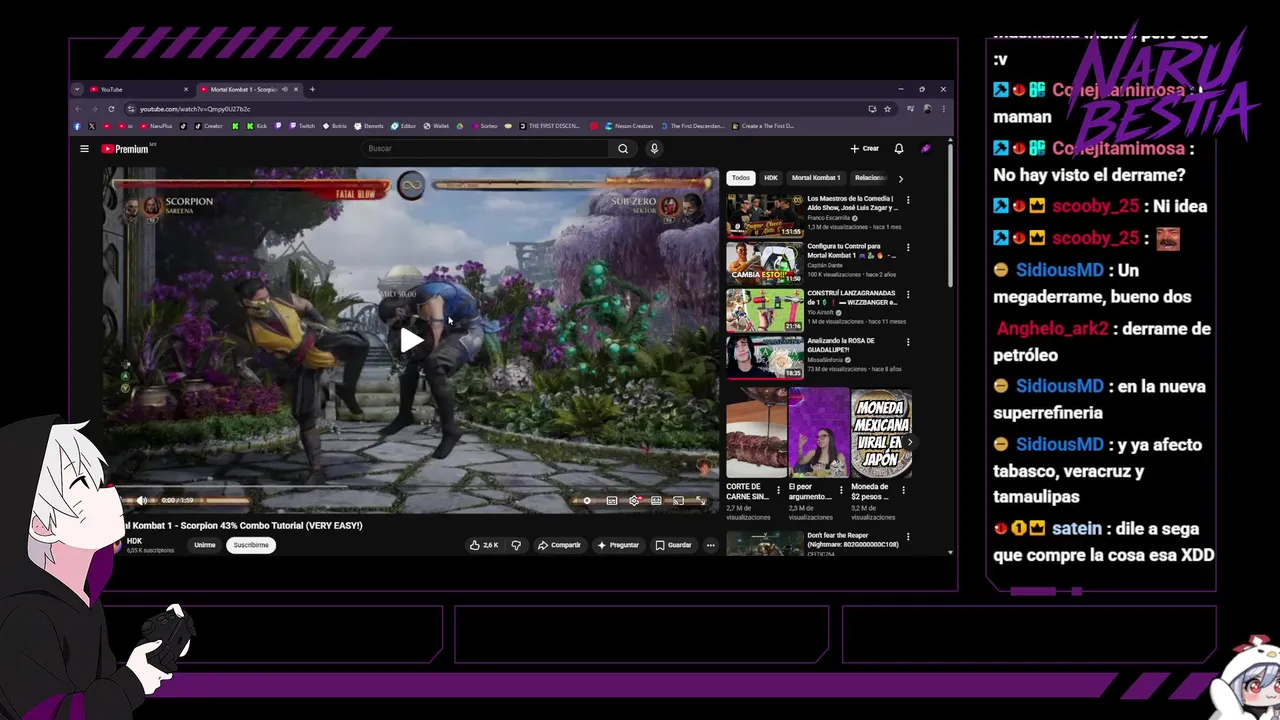
Task: Play the Scorpion combo tutorial video
Action: point(411,340)
